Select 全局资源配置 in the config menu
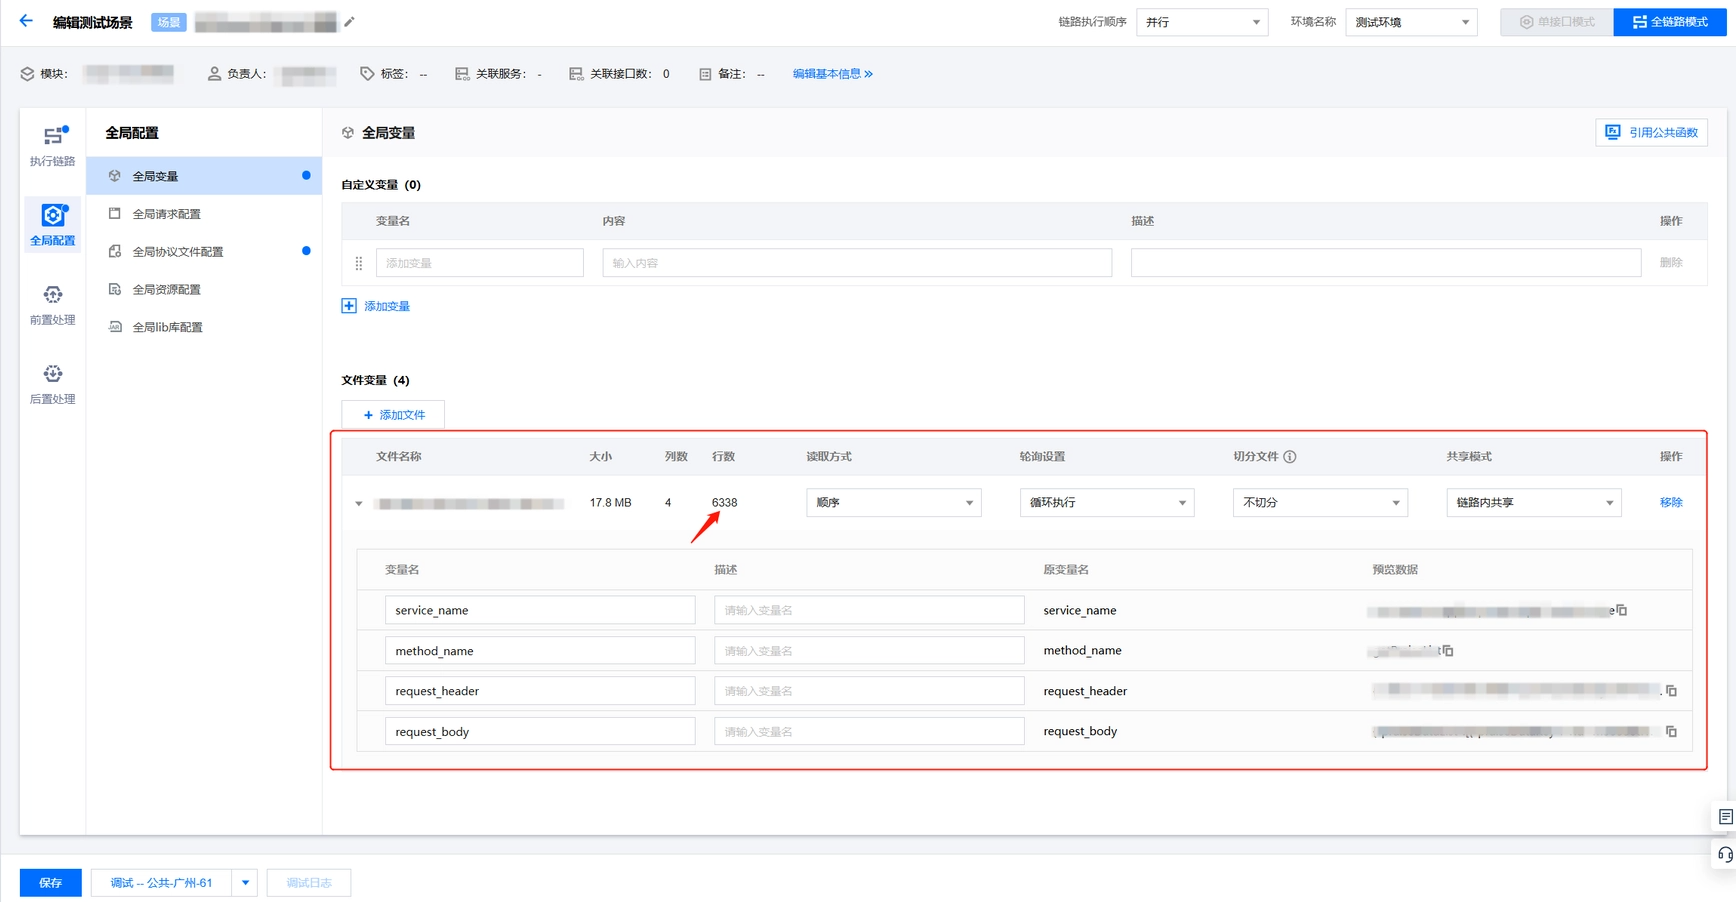 pos(204,290)
